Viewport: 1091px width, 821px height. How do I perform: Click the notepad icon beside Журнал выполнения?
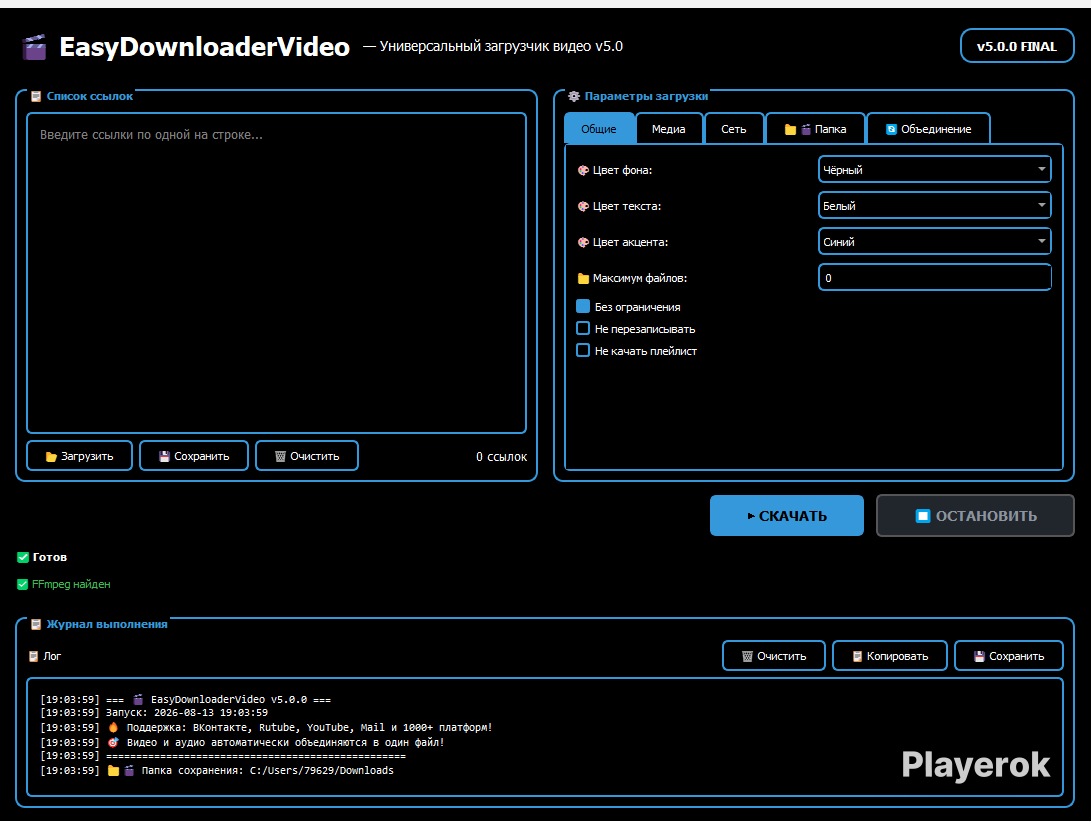point(36,625)
